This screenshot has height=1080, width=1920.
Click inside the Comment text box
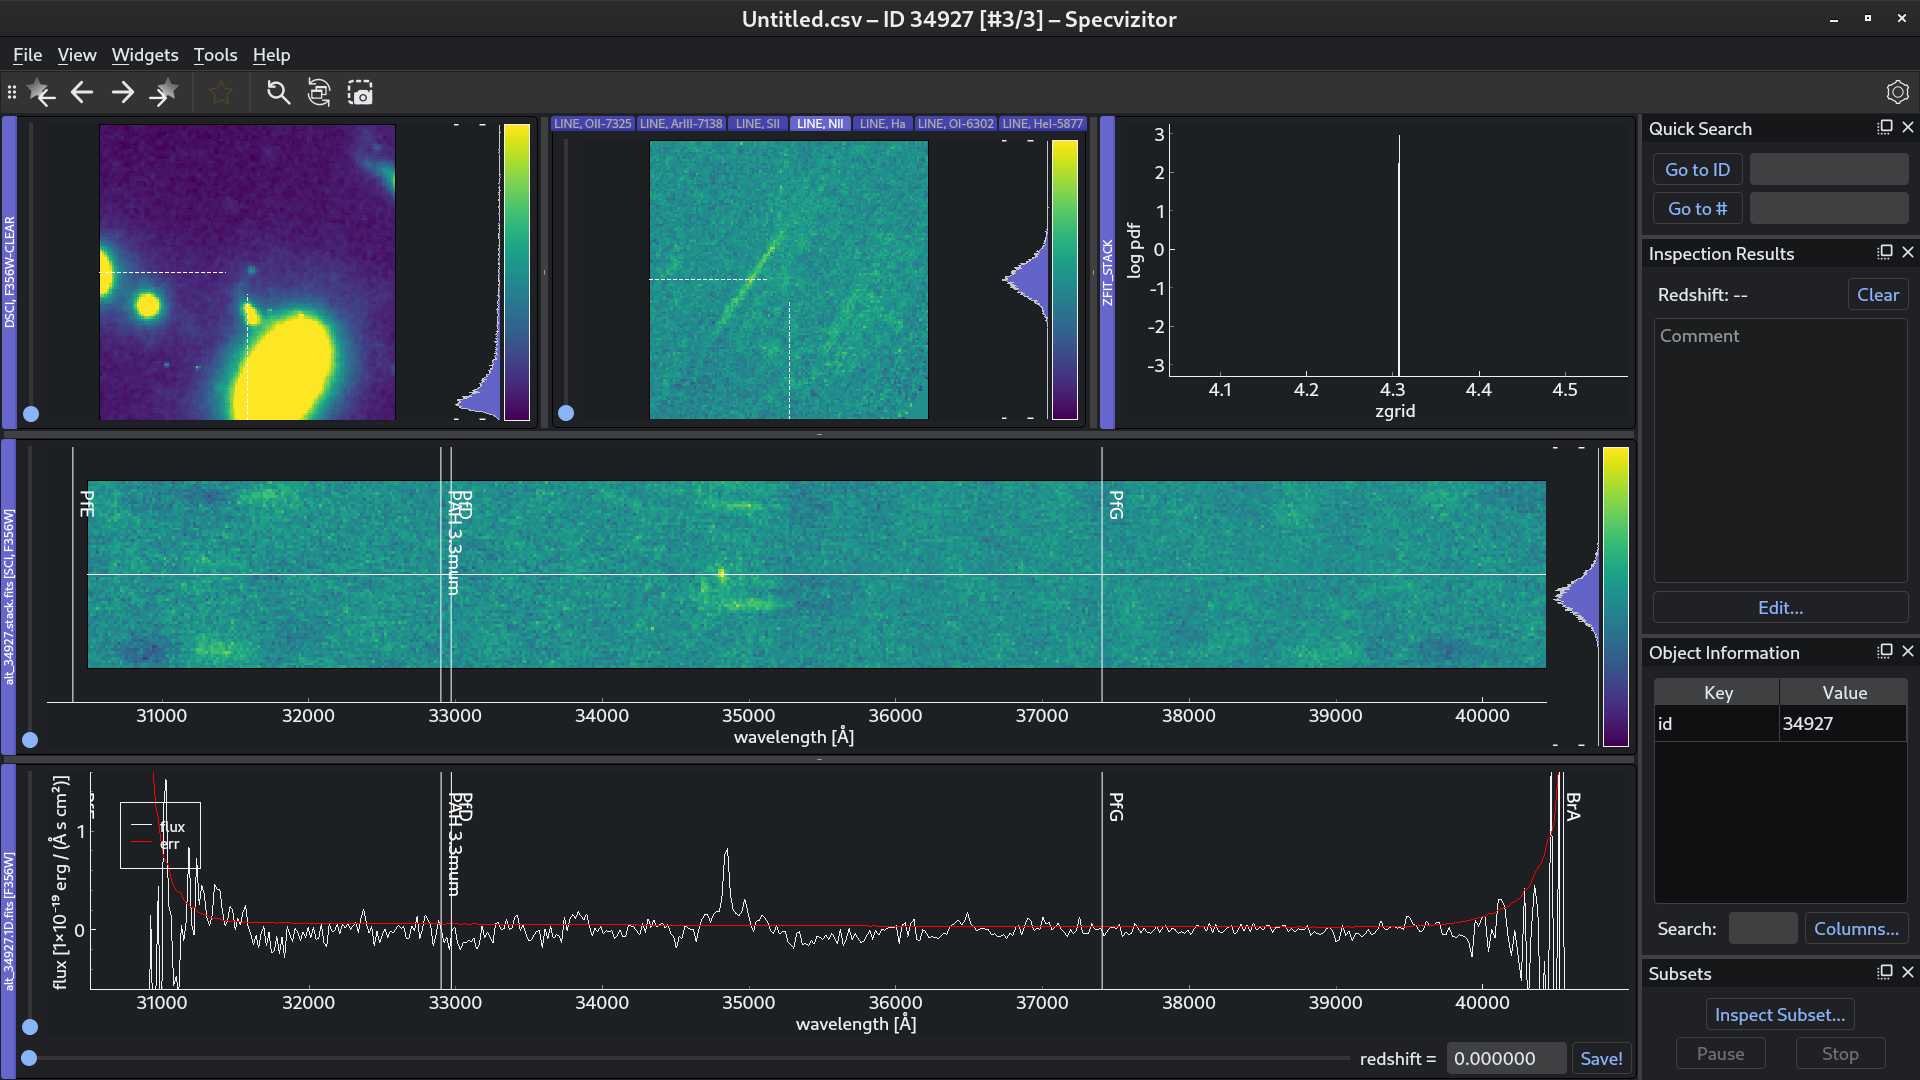pos(1780,450)
